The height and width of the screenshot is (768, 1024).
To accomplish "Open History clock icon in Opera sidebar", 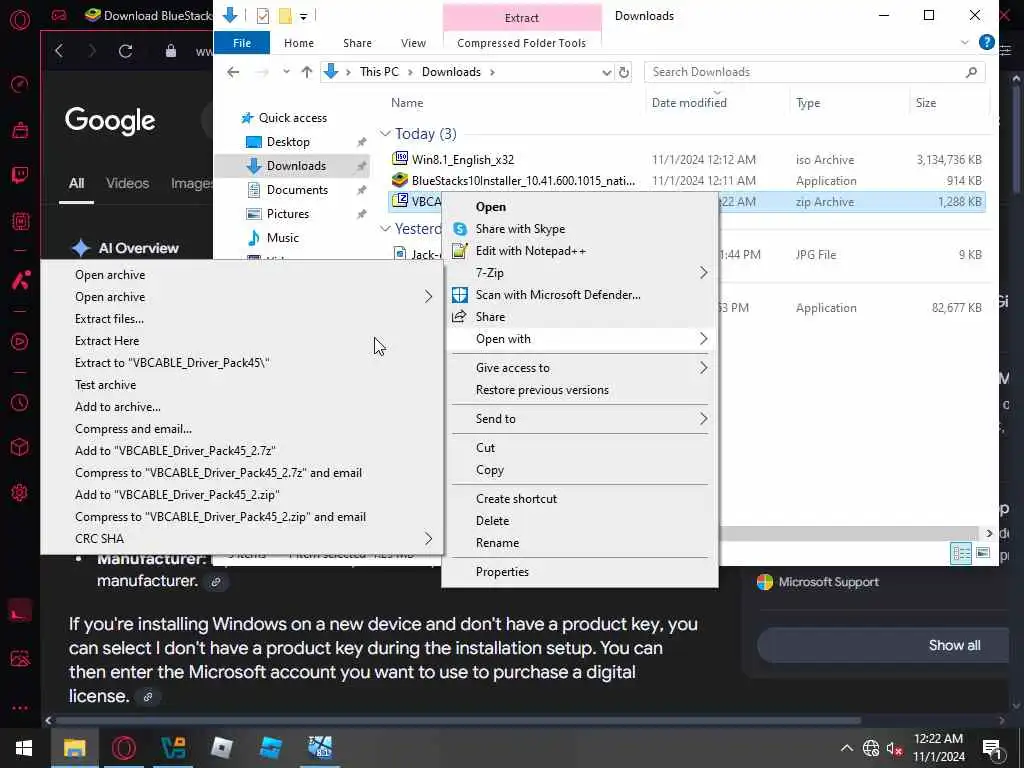I will point(20,402).
